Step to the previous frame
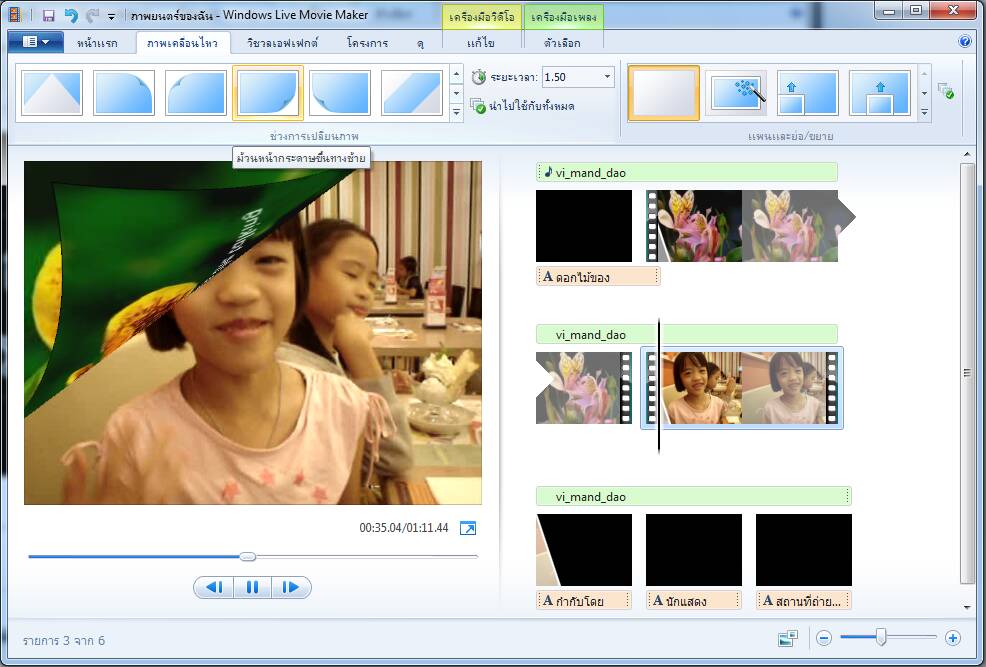The height and width of the screenshot is (667, 986). tap(214, 587)
